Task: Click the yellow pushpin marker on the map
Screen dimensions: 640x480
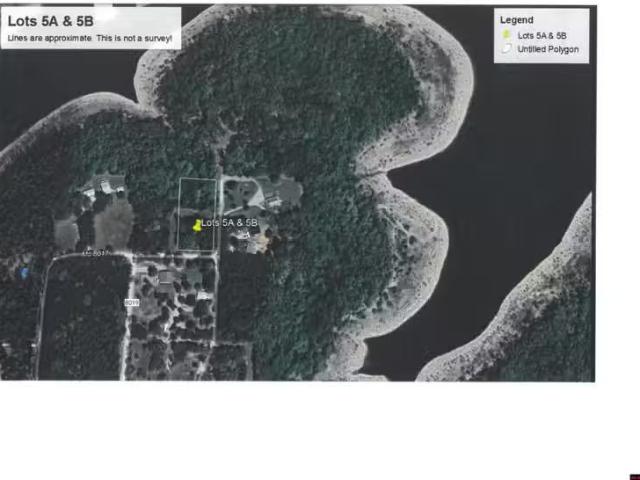Action: click(197, 226)
